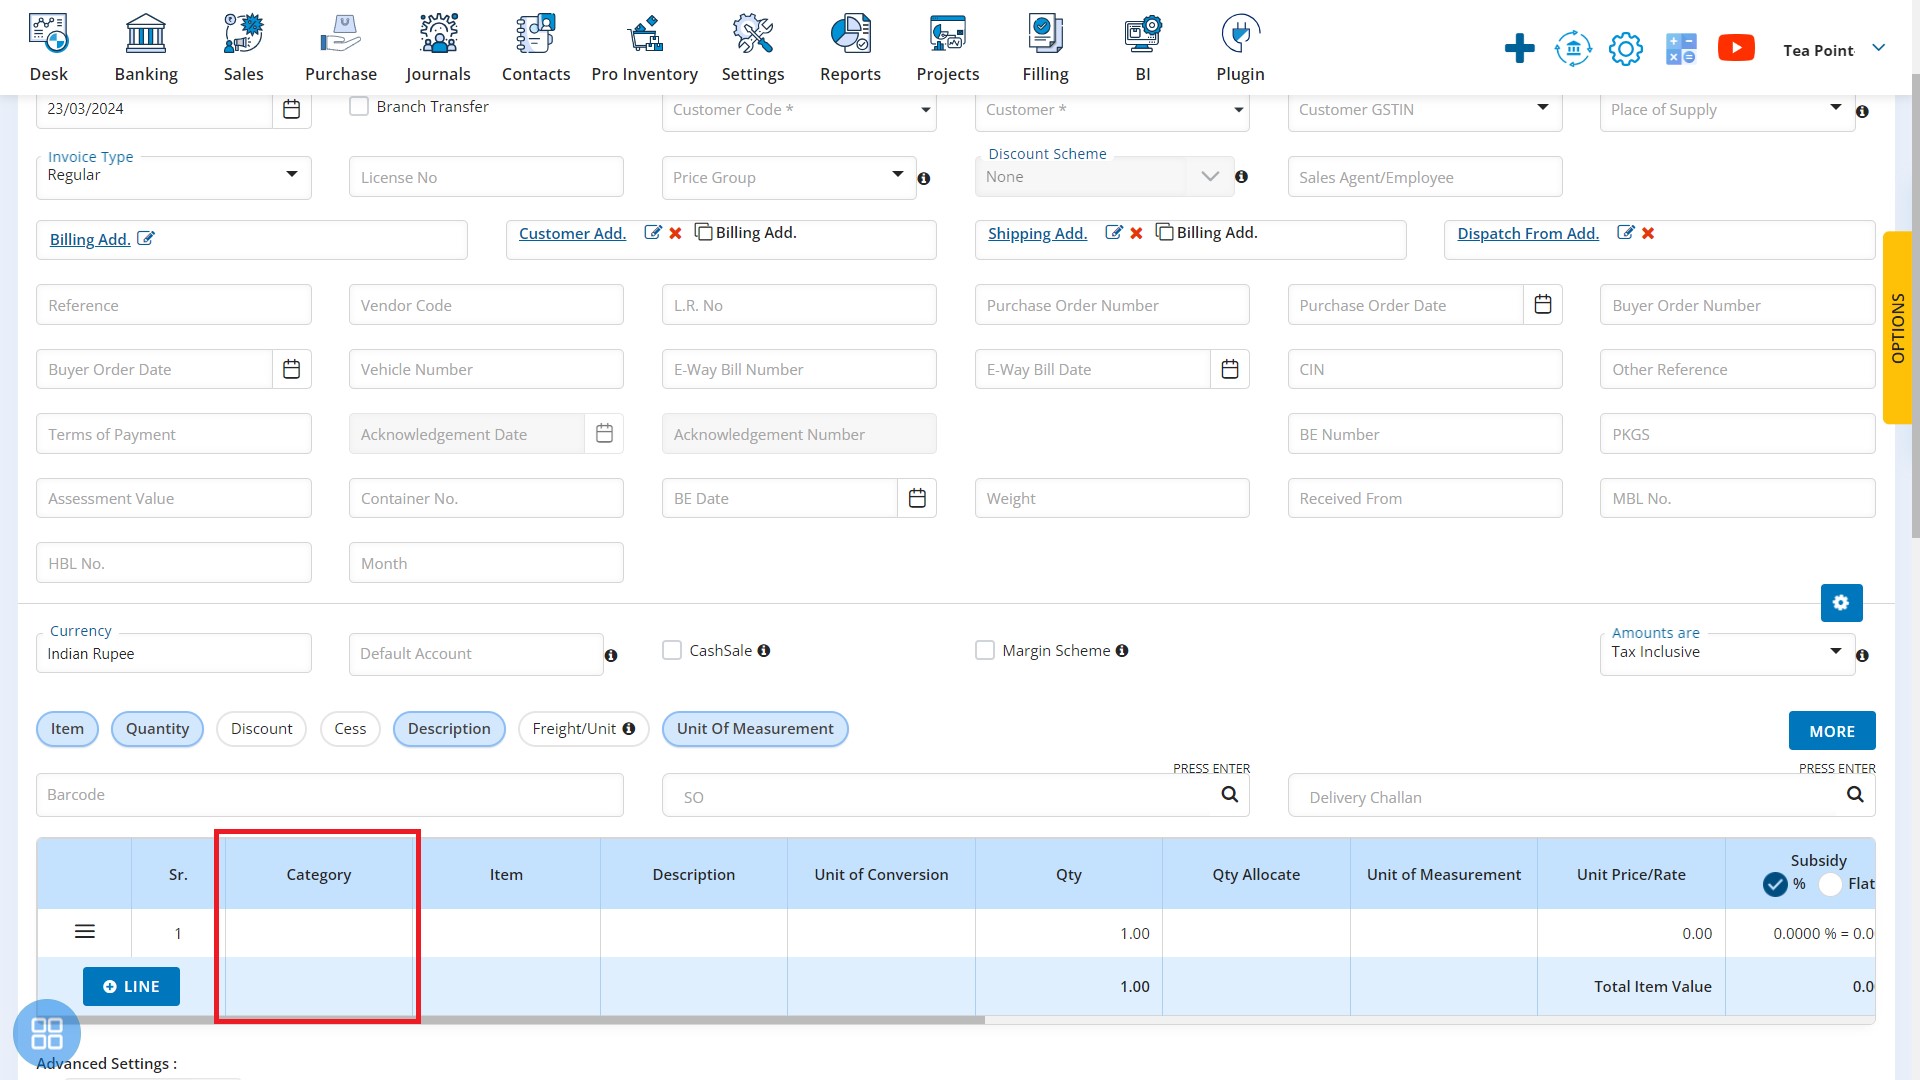
Task: Enable the CashSale checkbox
Action: point(672,650)
